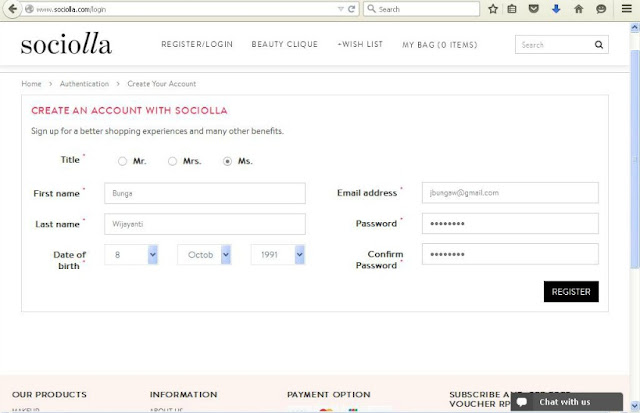The width and height of the screenshot is (640, 413).
Task: Open BEAUTY CLIQUE menu item
Action: [x=284, y=44]
